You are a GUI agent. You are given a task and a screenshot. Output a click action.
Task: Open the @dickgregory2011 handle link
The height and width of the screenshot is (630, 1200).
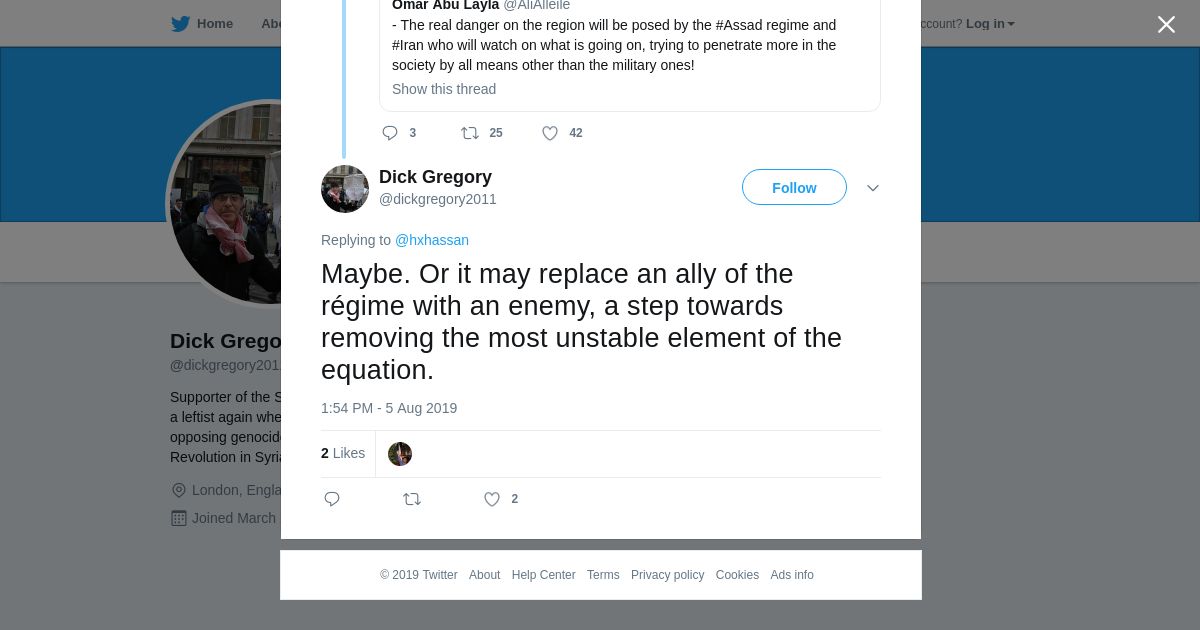pos(438,199)
